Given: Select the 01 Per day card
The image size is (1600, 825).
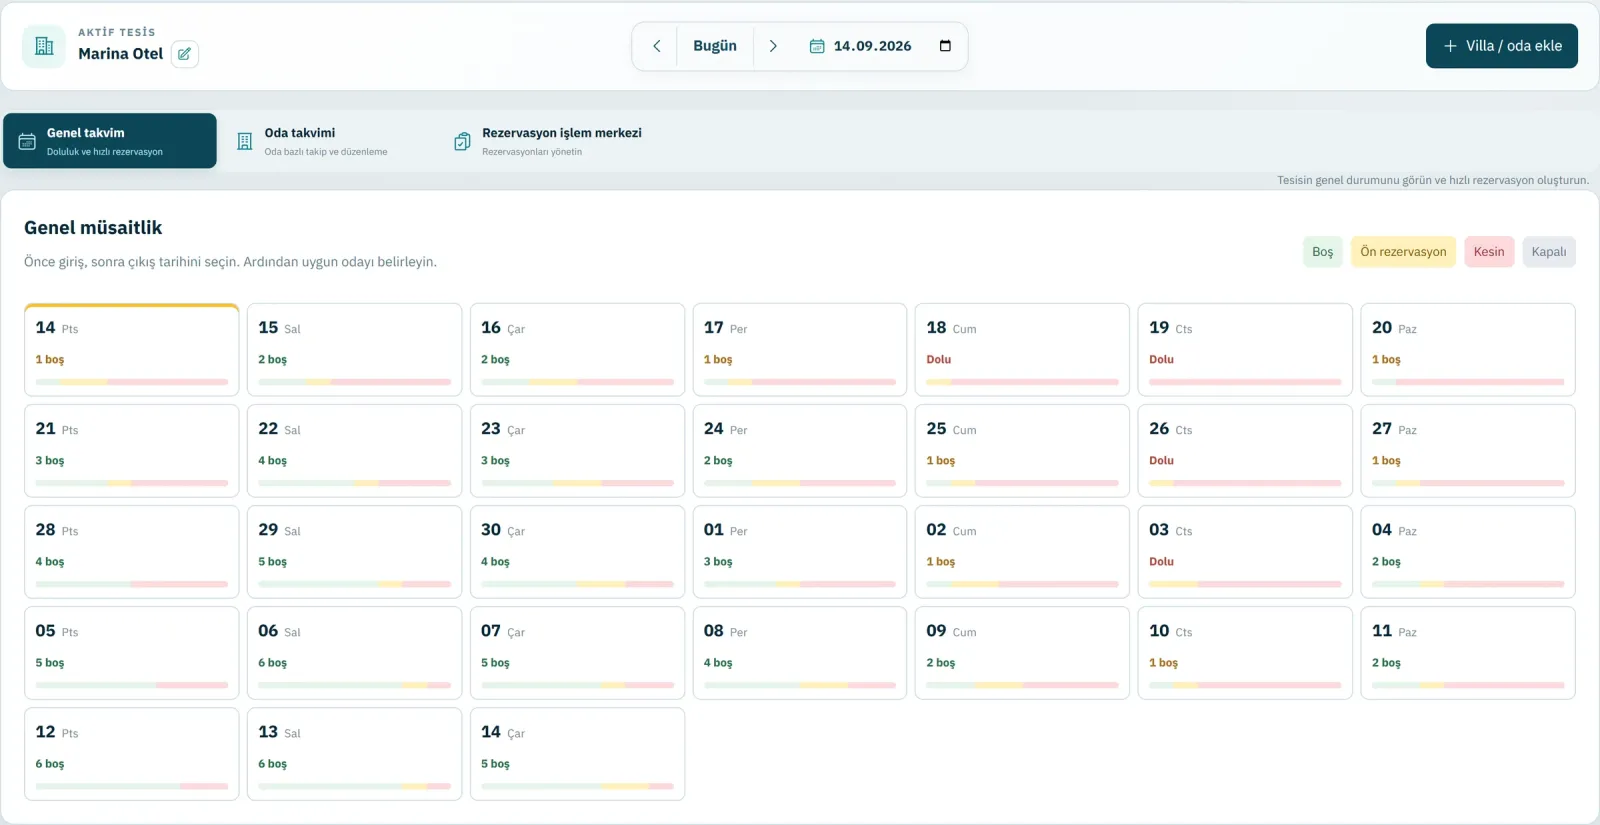Looking at the screenshot, I should click(800, 552).
